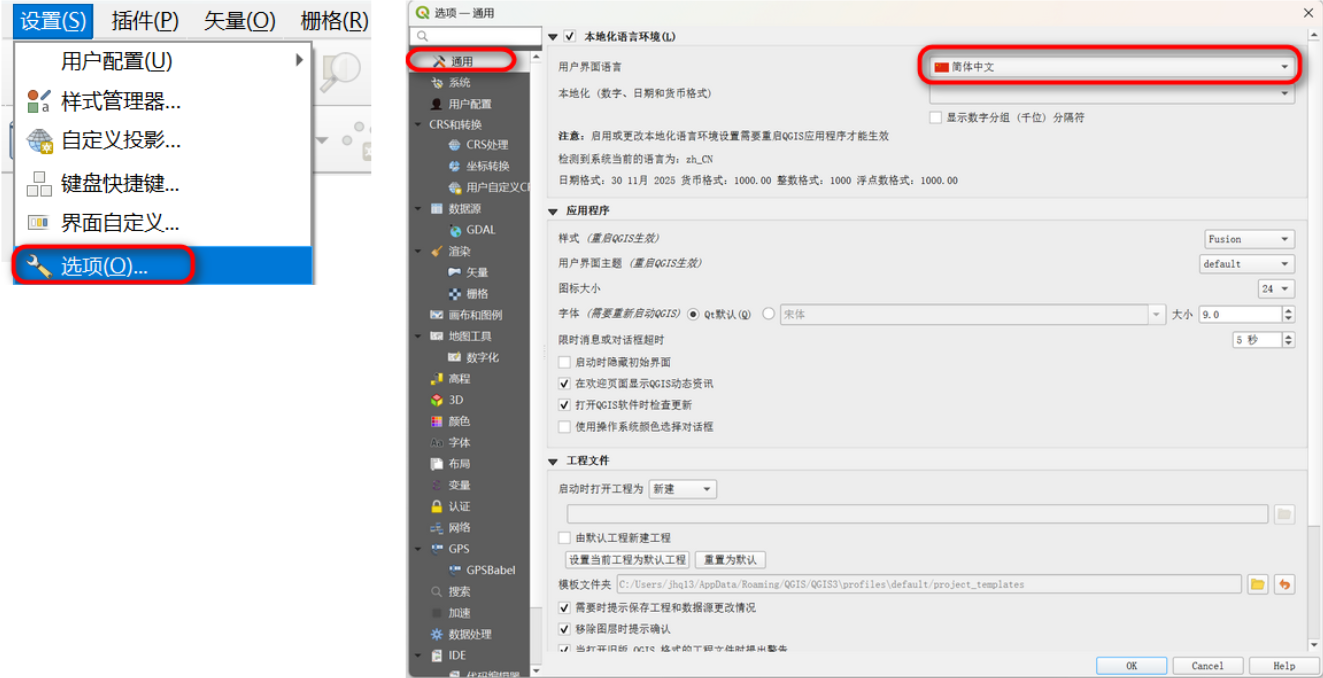Open the 坐标转换 settings page
This screenshot has width=1323, height=678.
(487, 166)
